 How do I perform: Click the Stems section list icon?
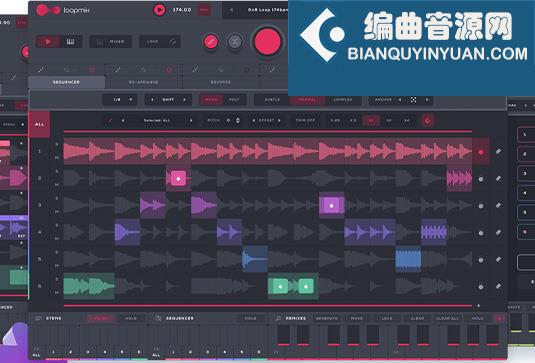click(x=38, y=318)
